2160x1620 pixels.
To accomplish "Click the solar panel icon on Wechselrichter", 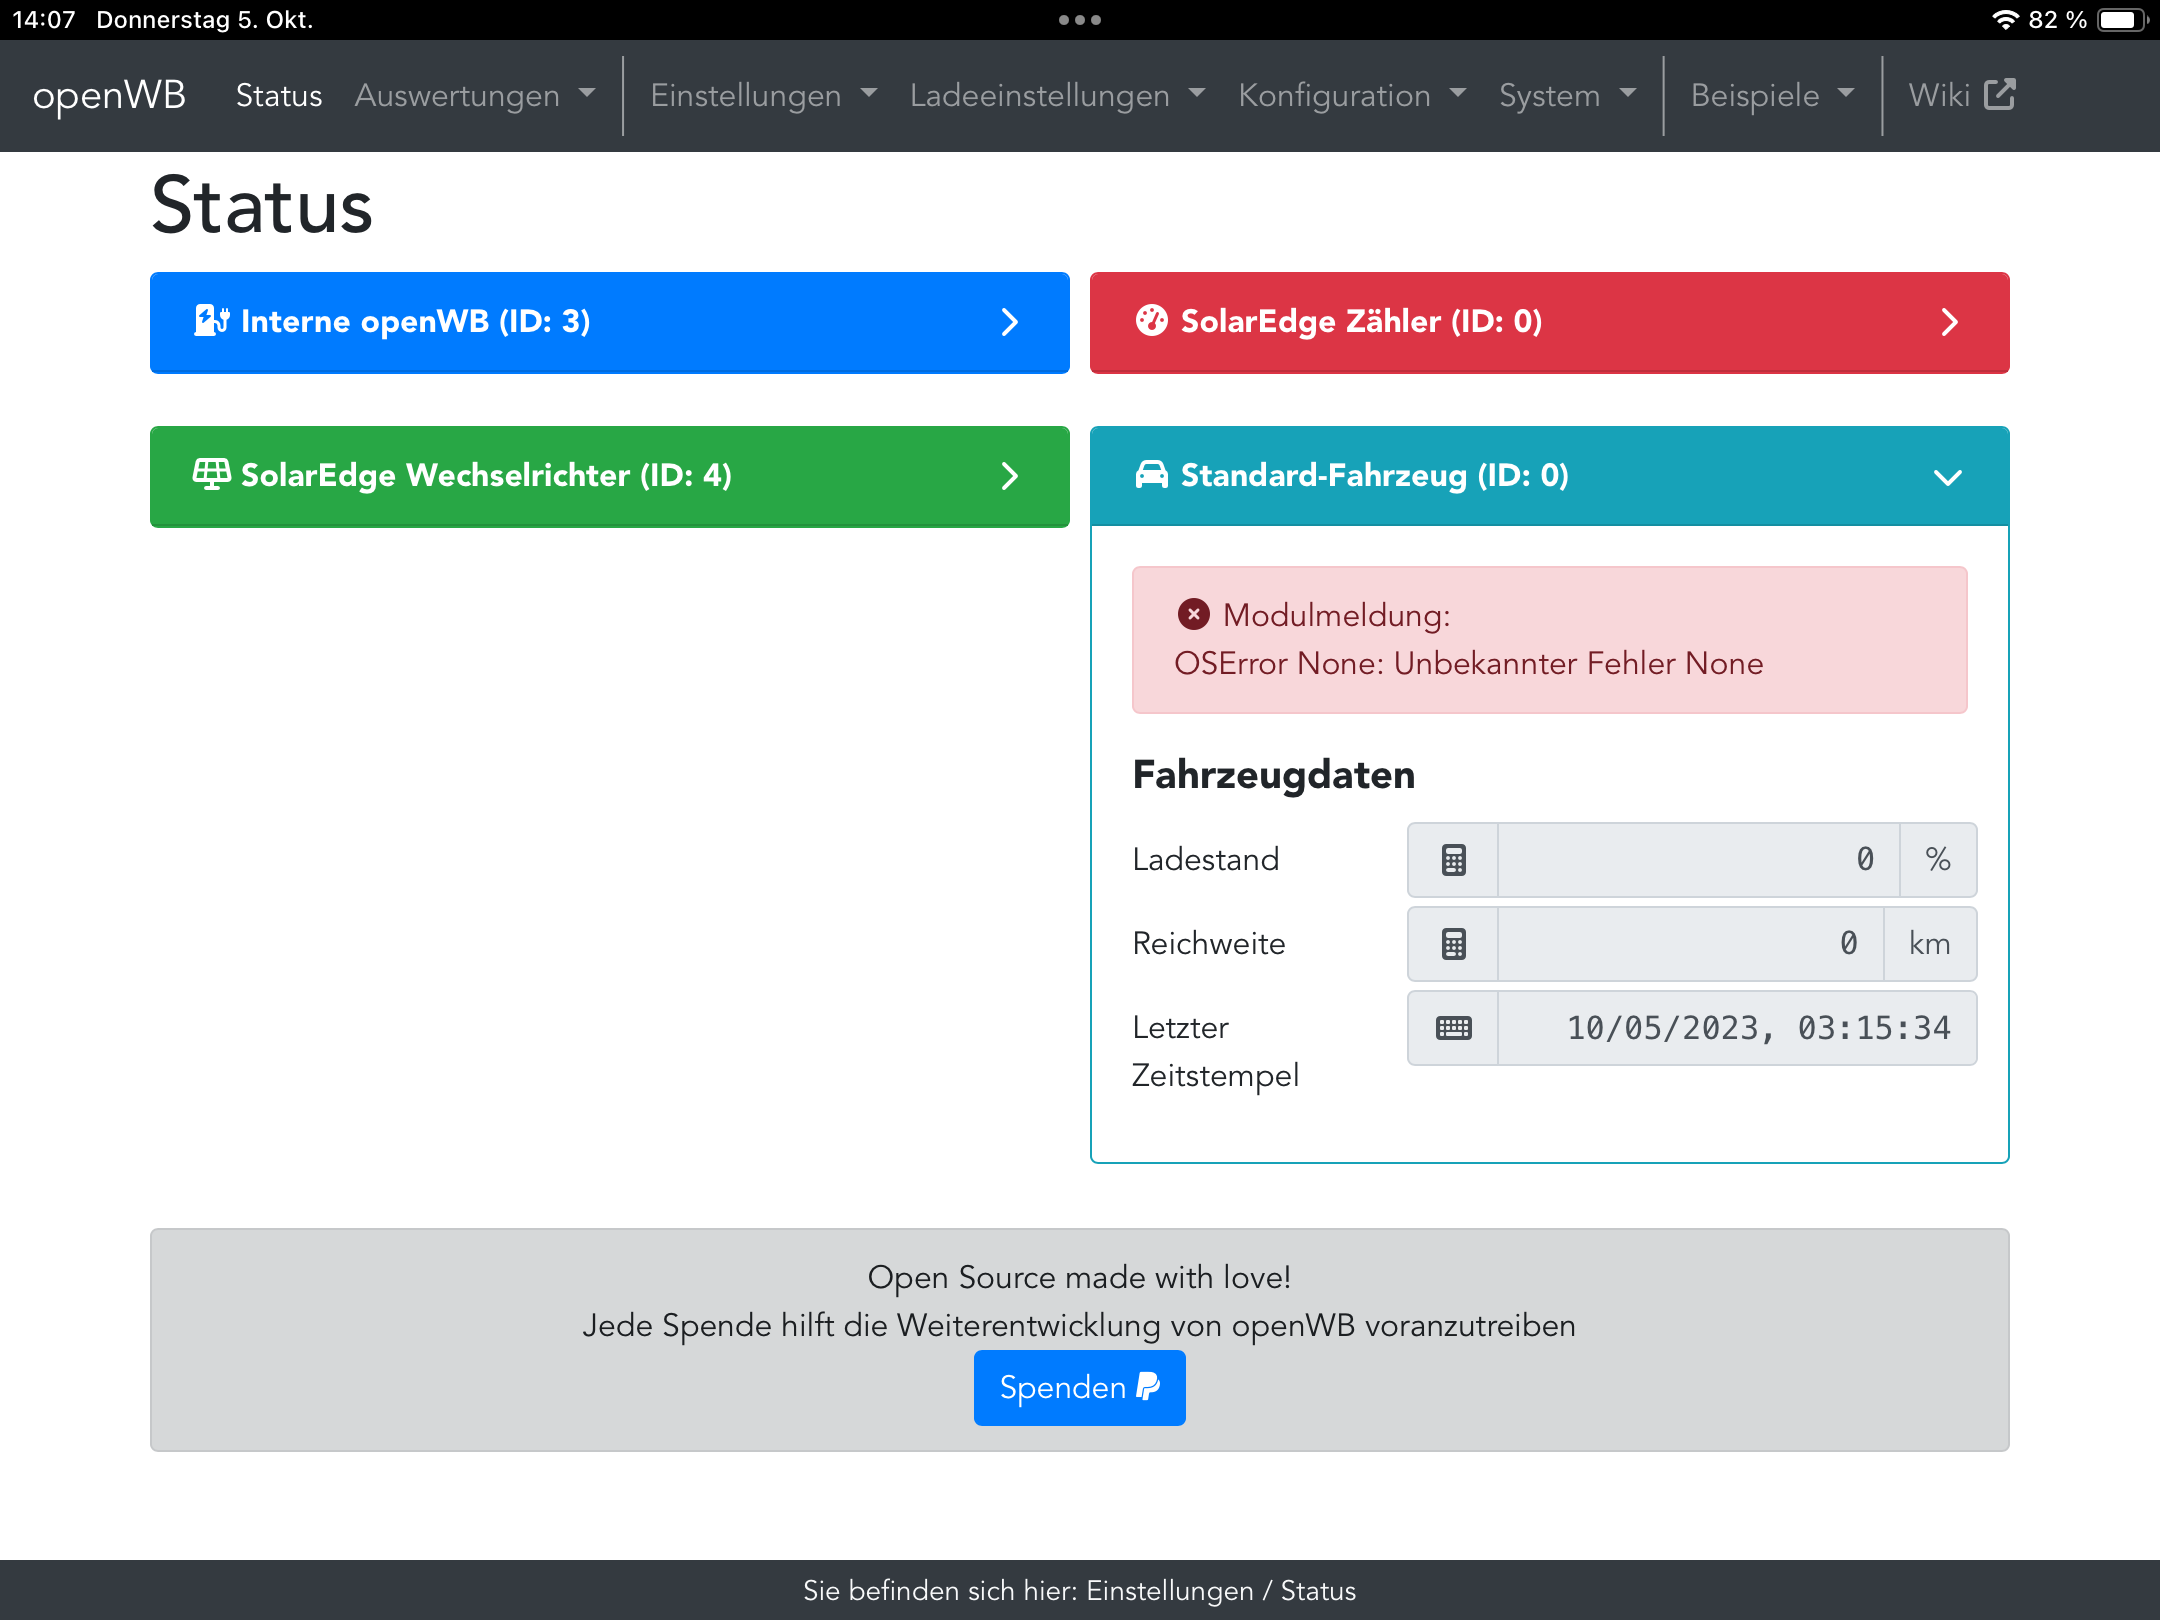I will [x=211, y=474].
